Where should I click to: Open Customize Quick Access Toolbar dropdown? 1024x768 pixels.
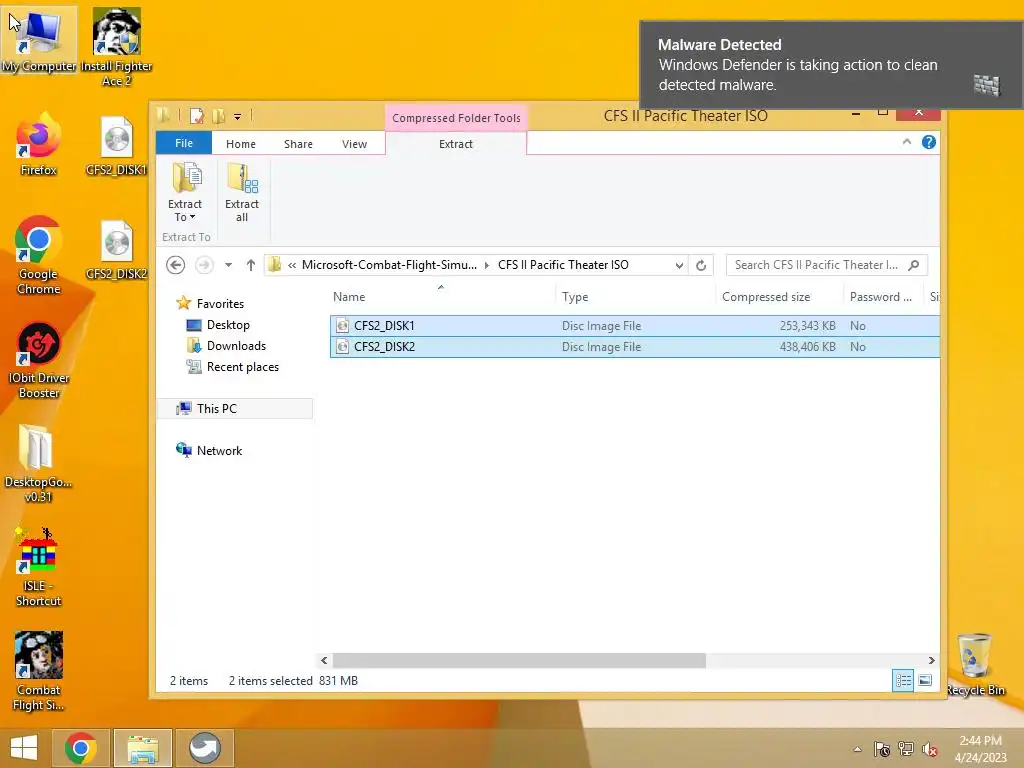pos(238,117)
